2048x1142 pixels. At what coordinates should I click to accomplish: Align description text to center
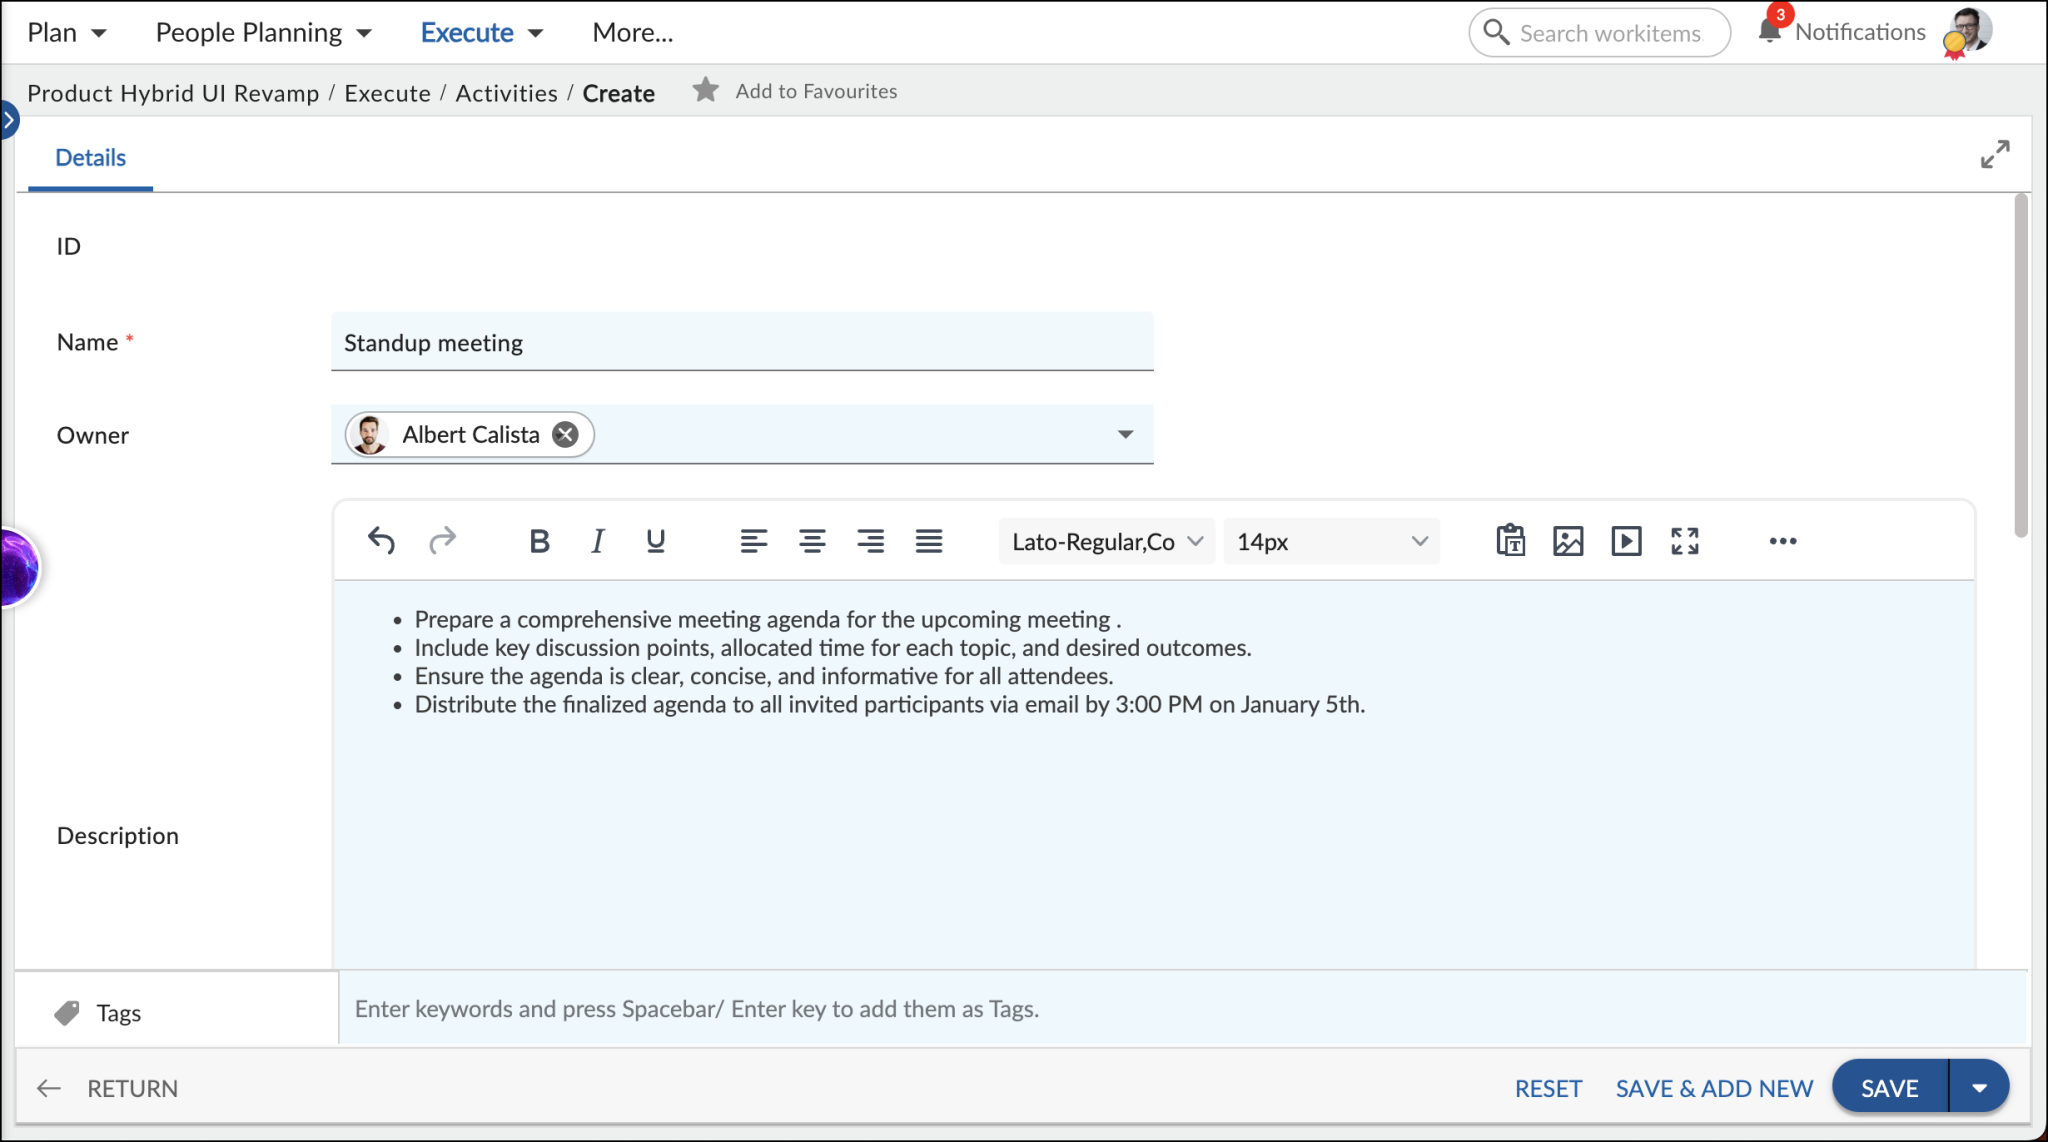tap(812, 541)
